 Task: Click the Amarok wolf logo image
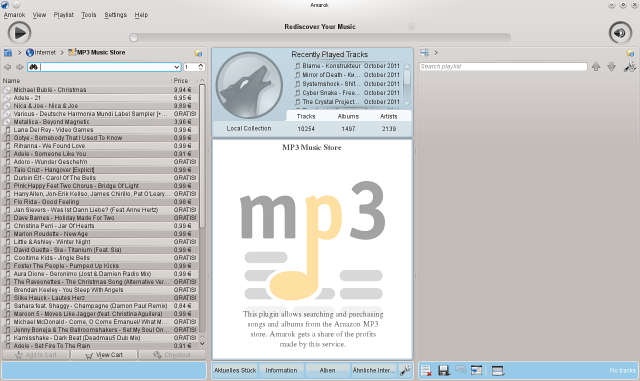tap(249, 85)
